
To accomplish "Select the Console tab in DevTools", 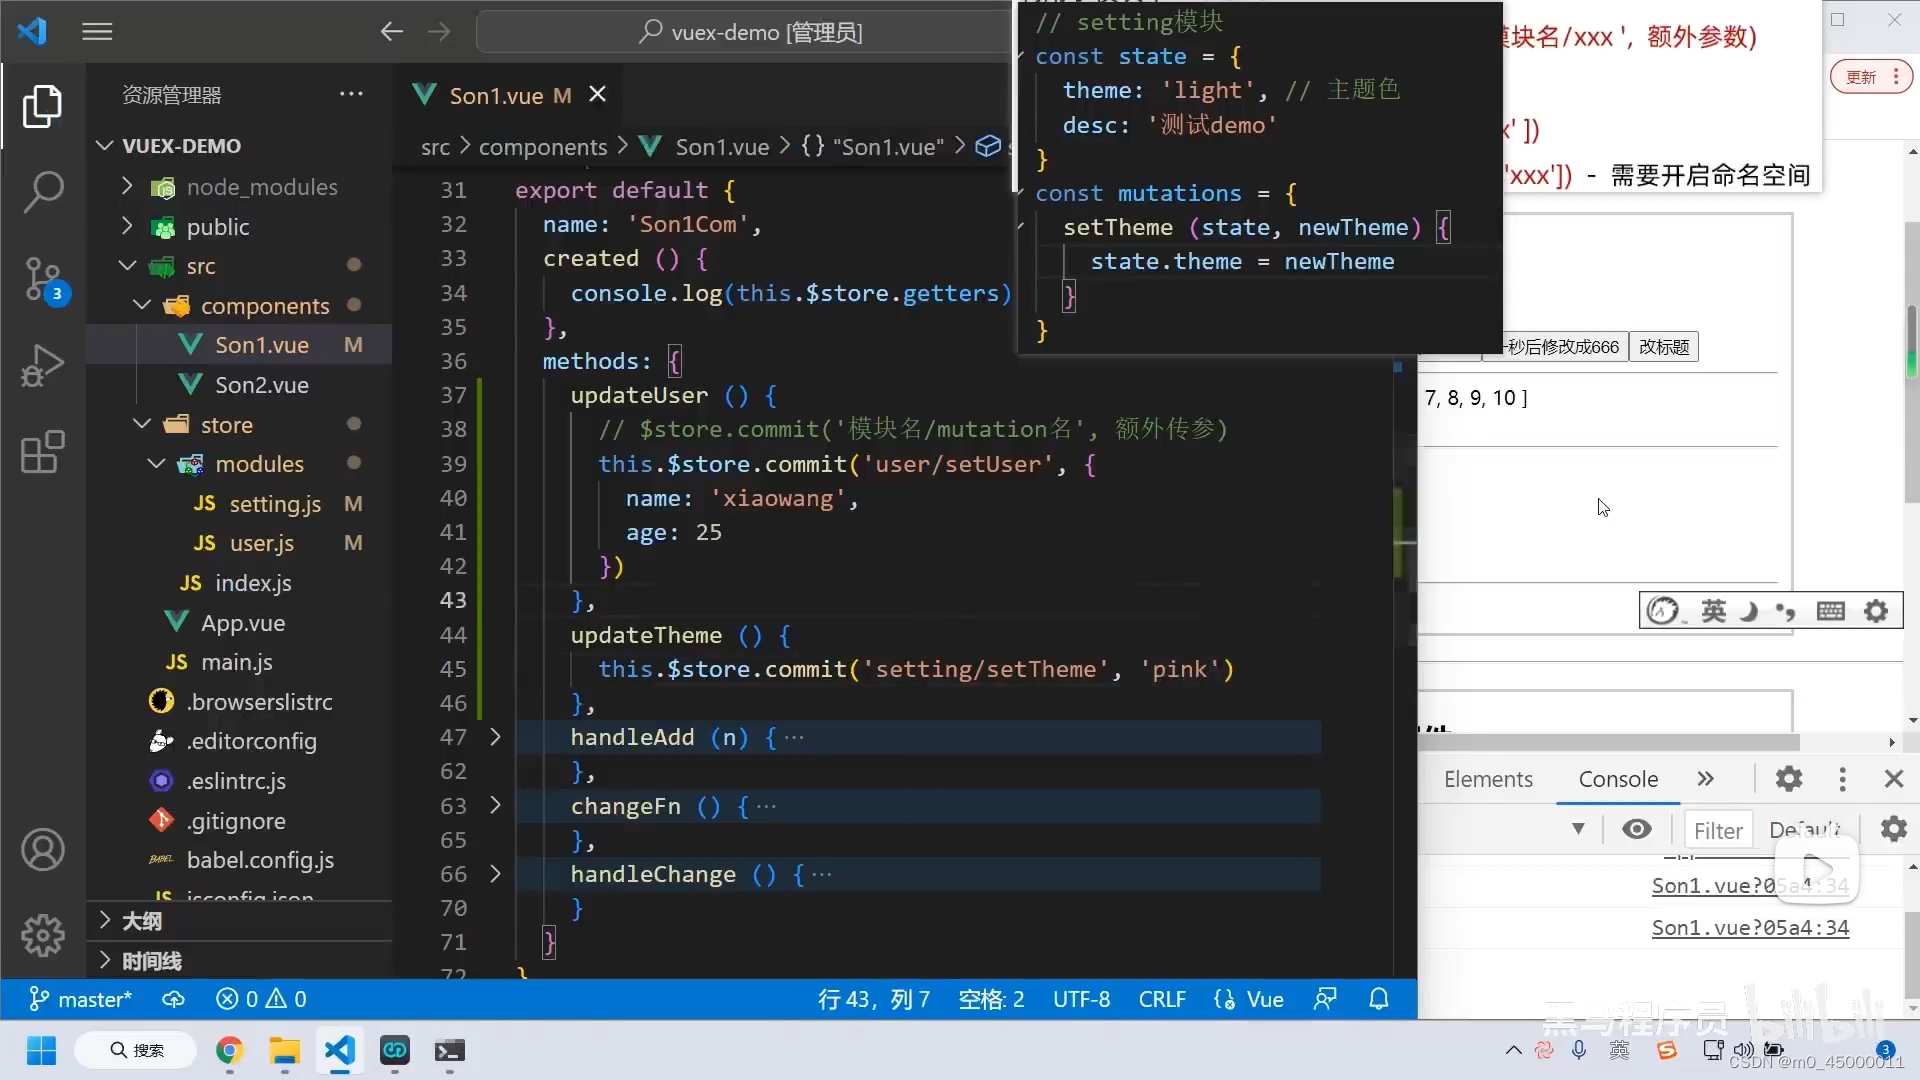I will 1619,778.
